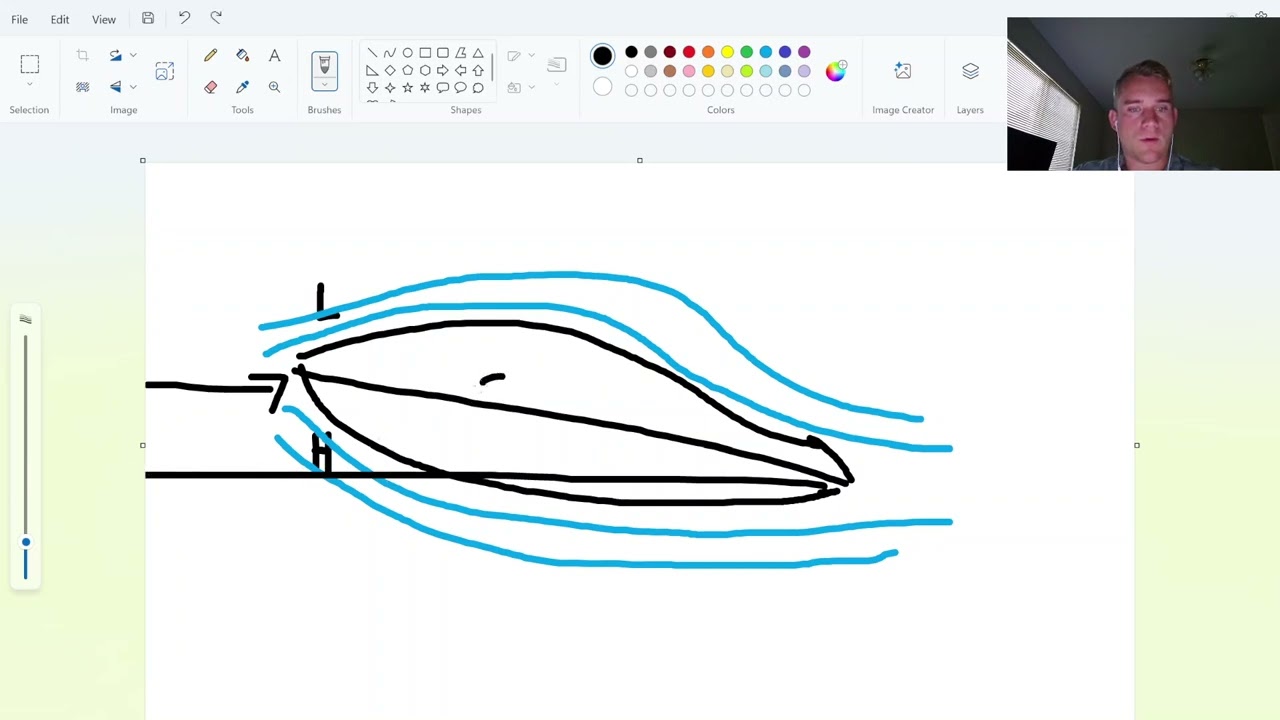1280x720 pixels.
Task: Pick the orange color swatch
Action: [708, 52]
